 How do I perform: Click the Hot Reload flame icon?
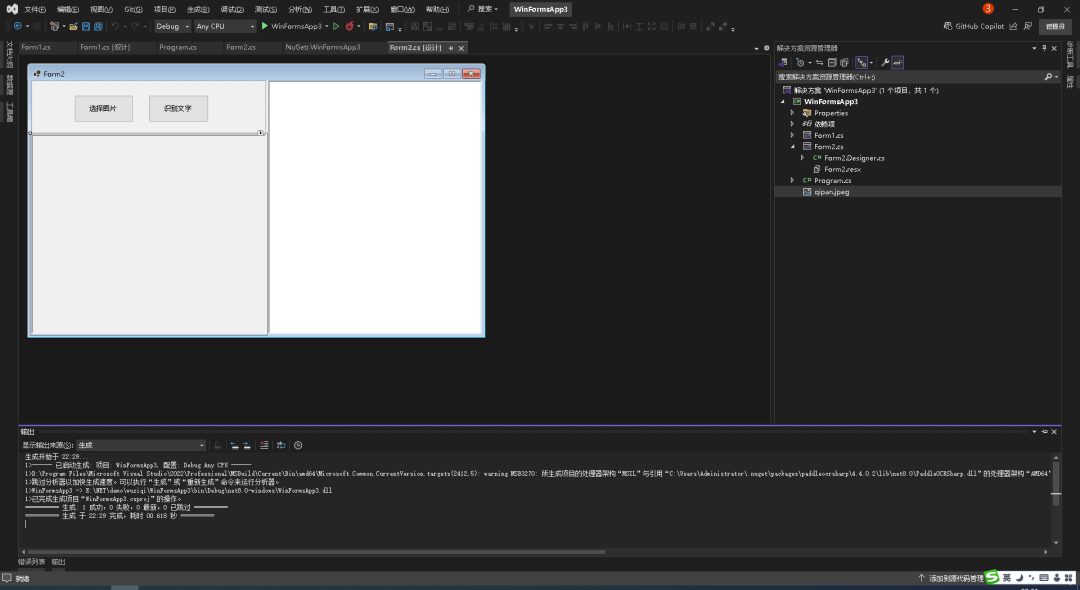click(349, 26)
